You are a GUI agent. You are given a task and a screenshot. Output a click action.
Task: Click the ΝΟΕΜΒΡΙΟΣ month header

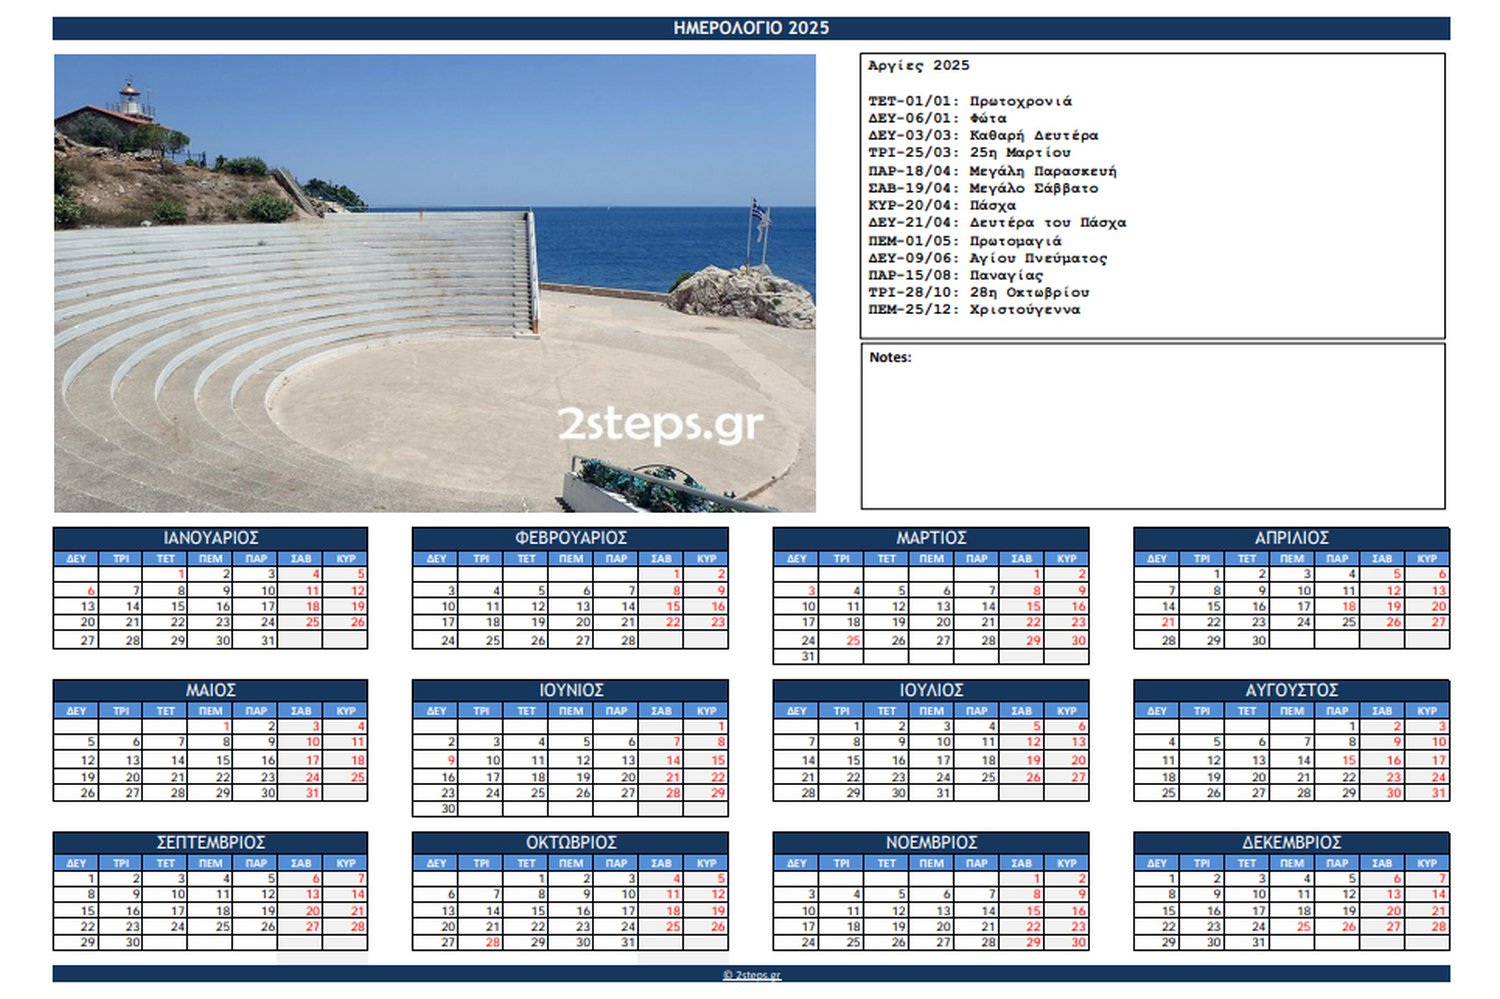pos(931,842)
